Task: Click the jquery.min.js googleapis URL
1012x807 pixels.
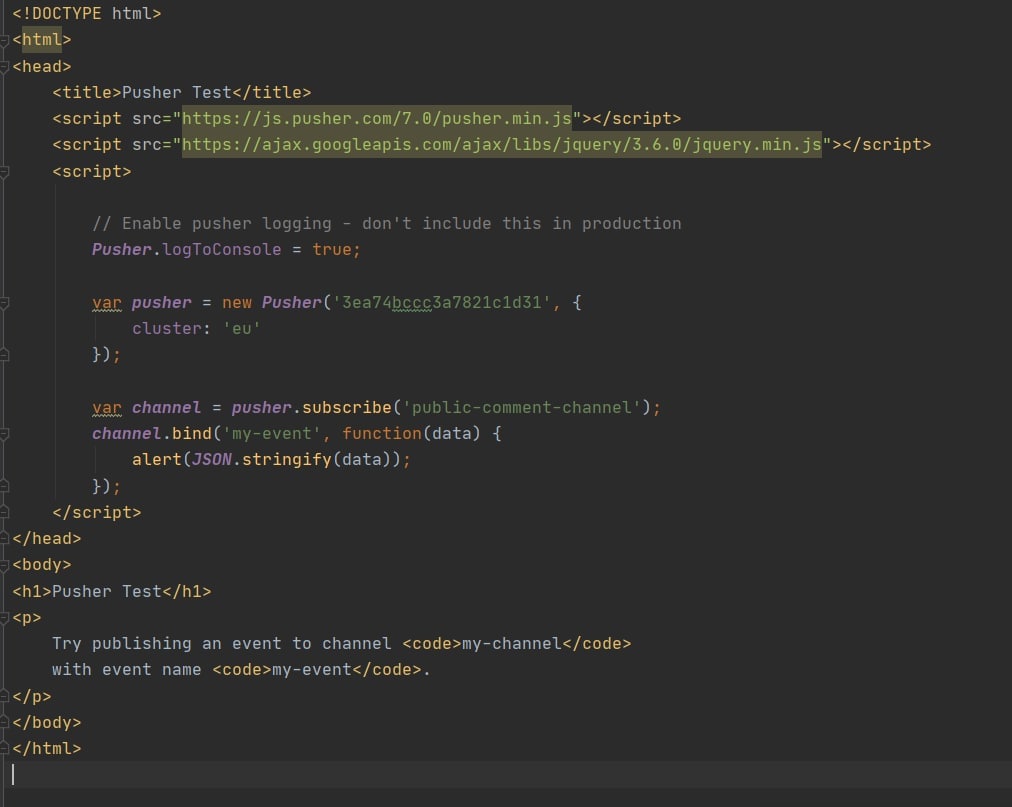Action: (501, 145)
